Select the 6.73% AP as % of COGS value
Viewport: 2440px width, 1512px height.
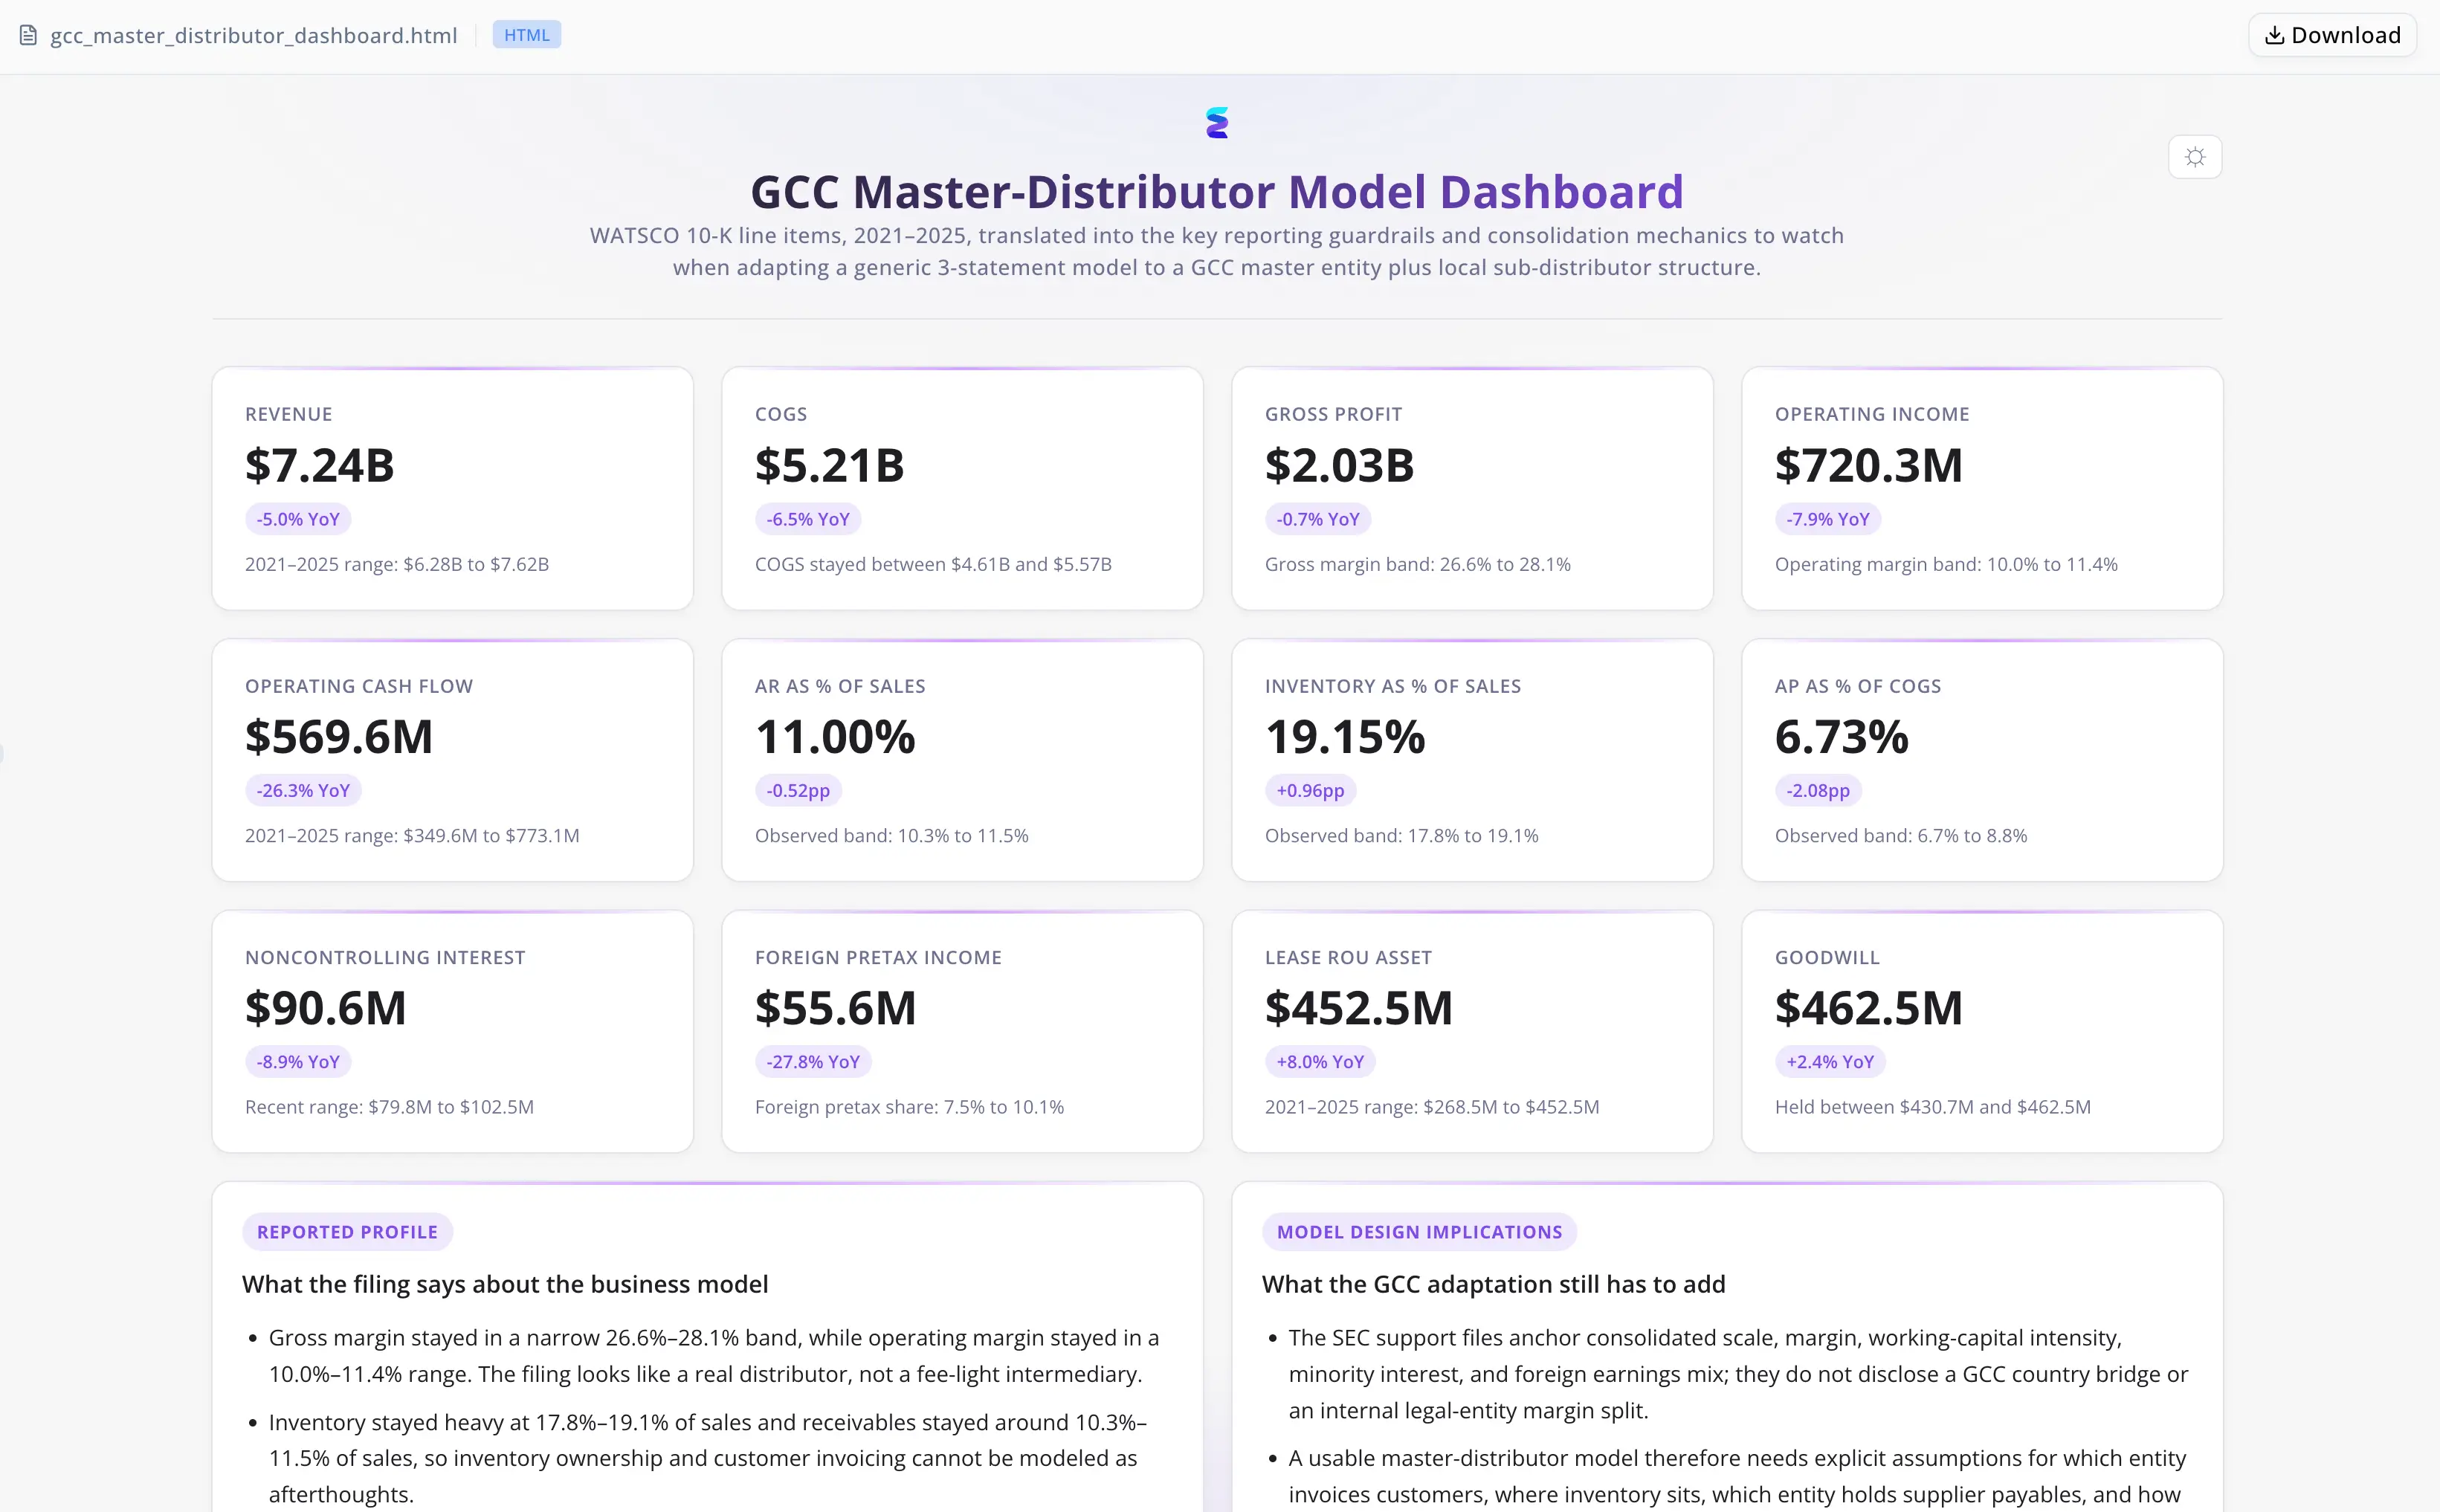tap(1842, 737)
